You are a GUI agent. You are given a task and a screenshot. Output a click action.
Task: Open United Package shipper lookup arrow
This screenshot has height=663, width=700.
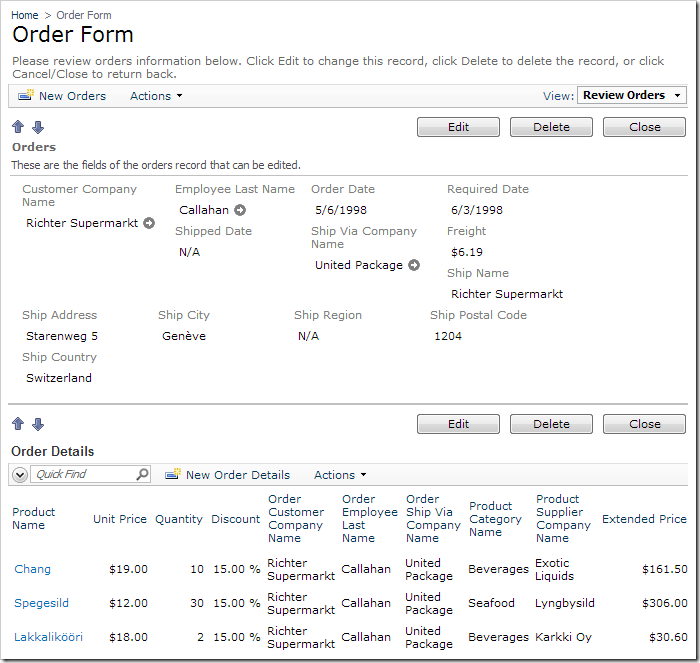coord(414,265)
